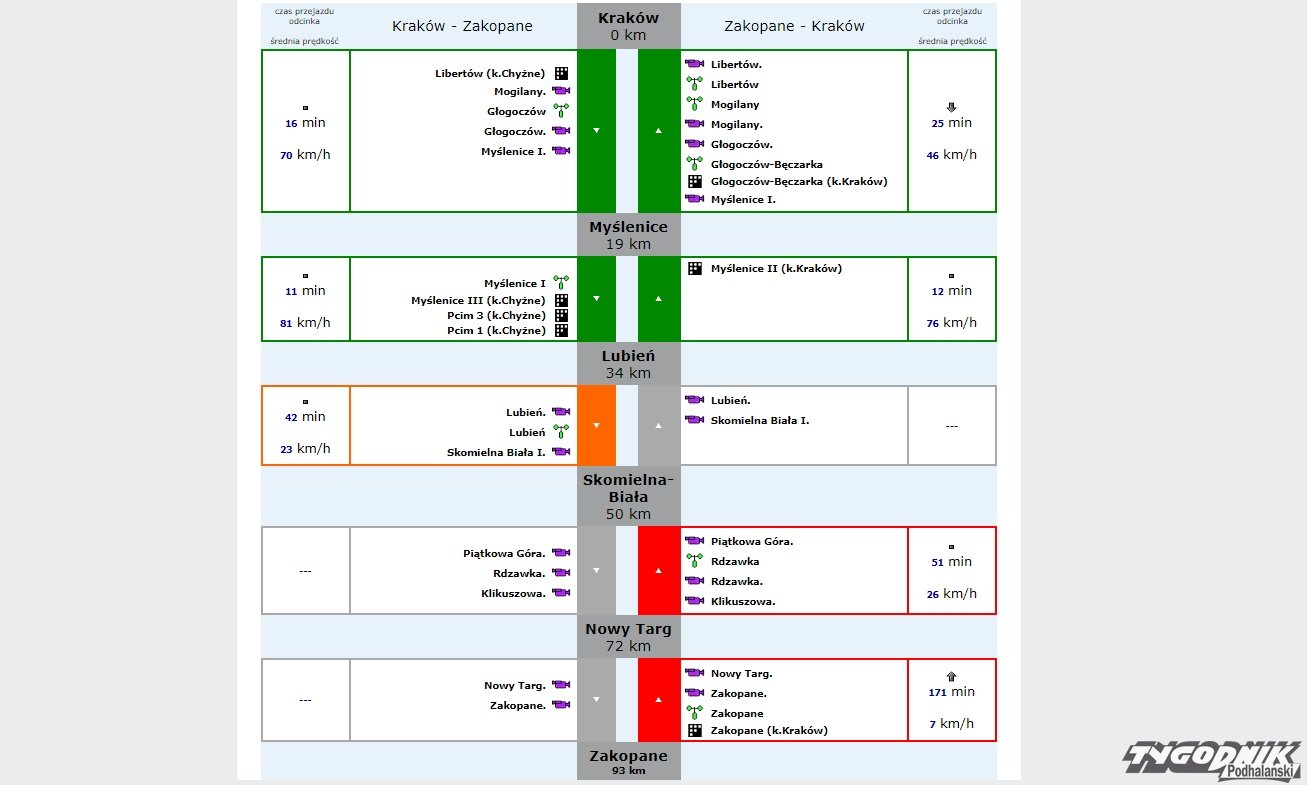
Task: Click the up arrow in the red Nowy Targ–Zakopane segment
Action: tap(658, 700)
